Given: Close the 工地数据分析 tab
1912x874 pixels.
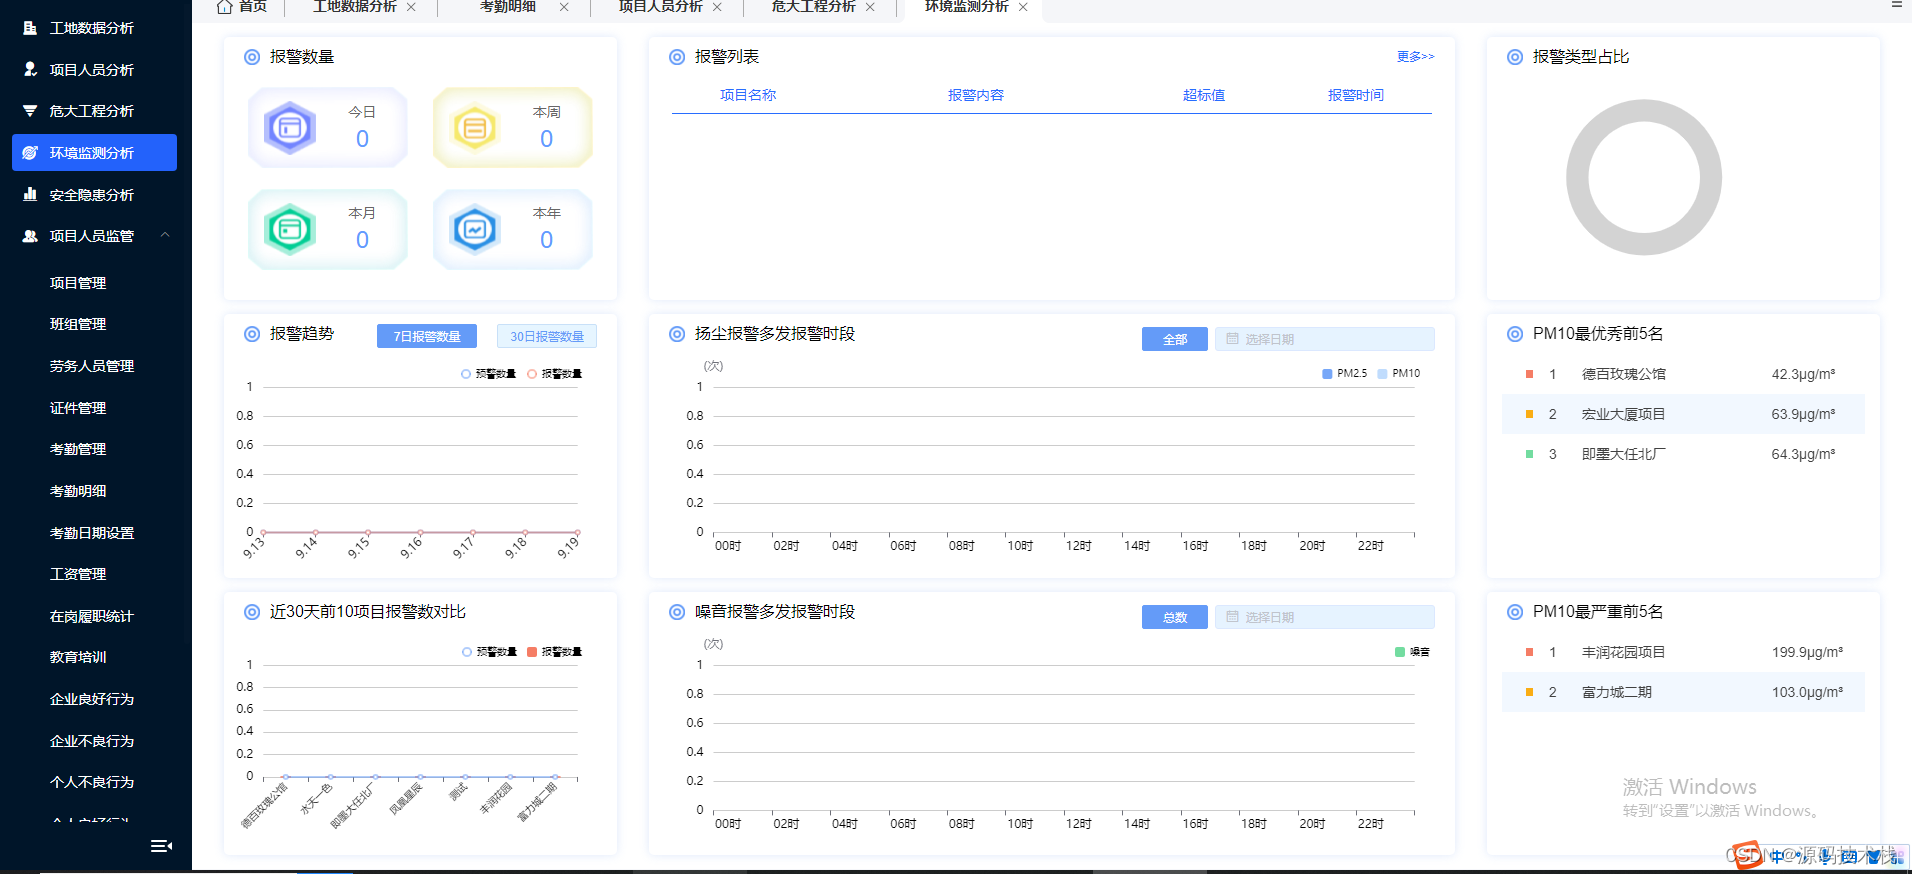Looking at the screenshot, I should (411, 7).
